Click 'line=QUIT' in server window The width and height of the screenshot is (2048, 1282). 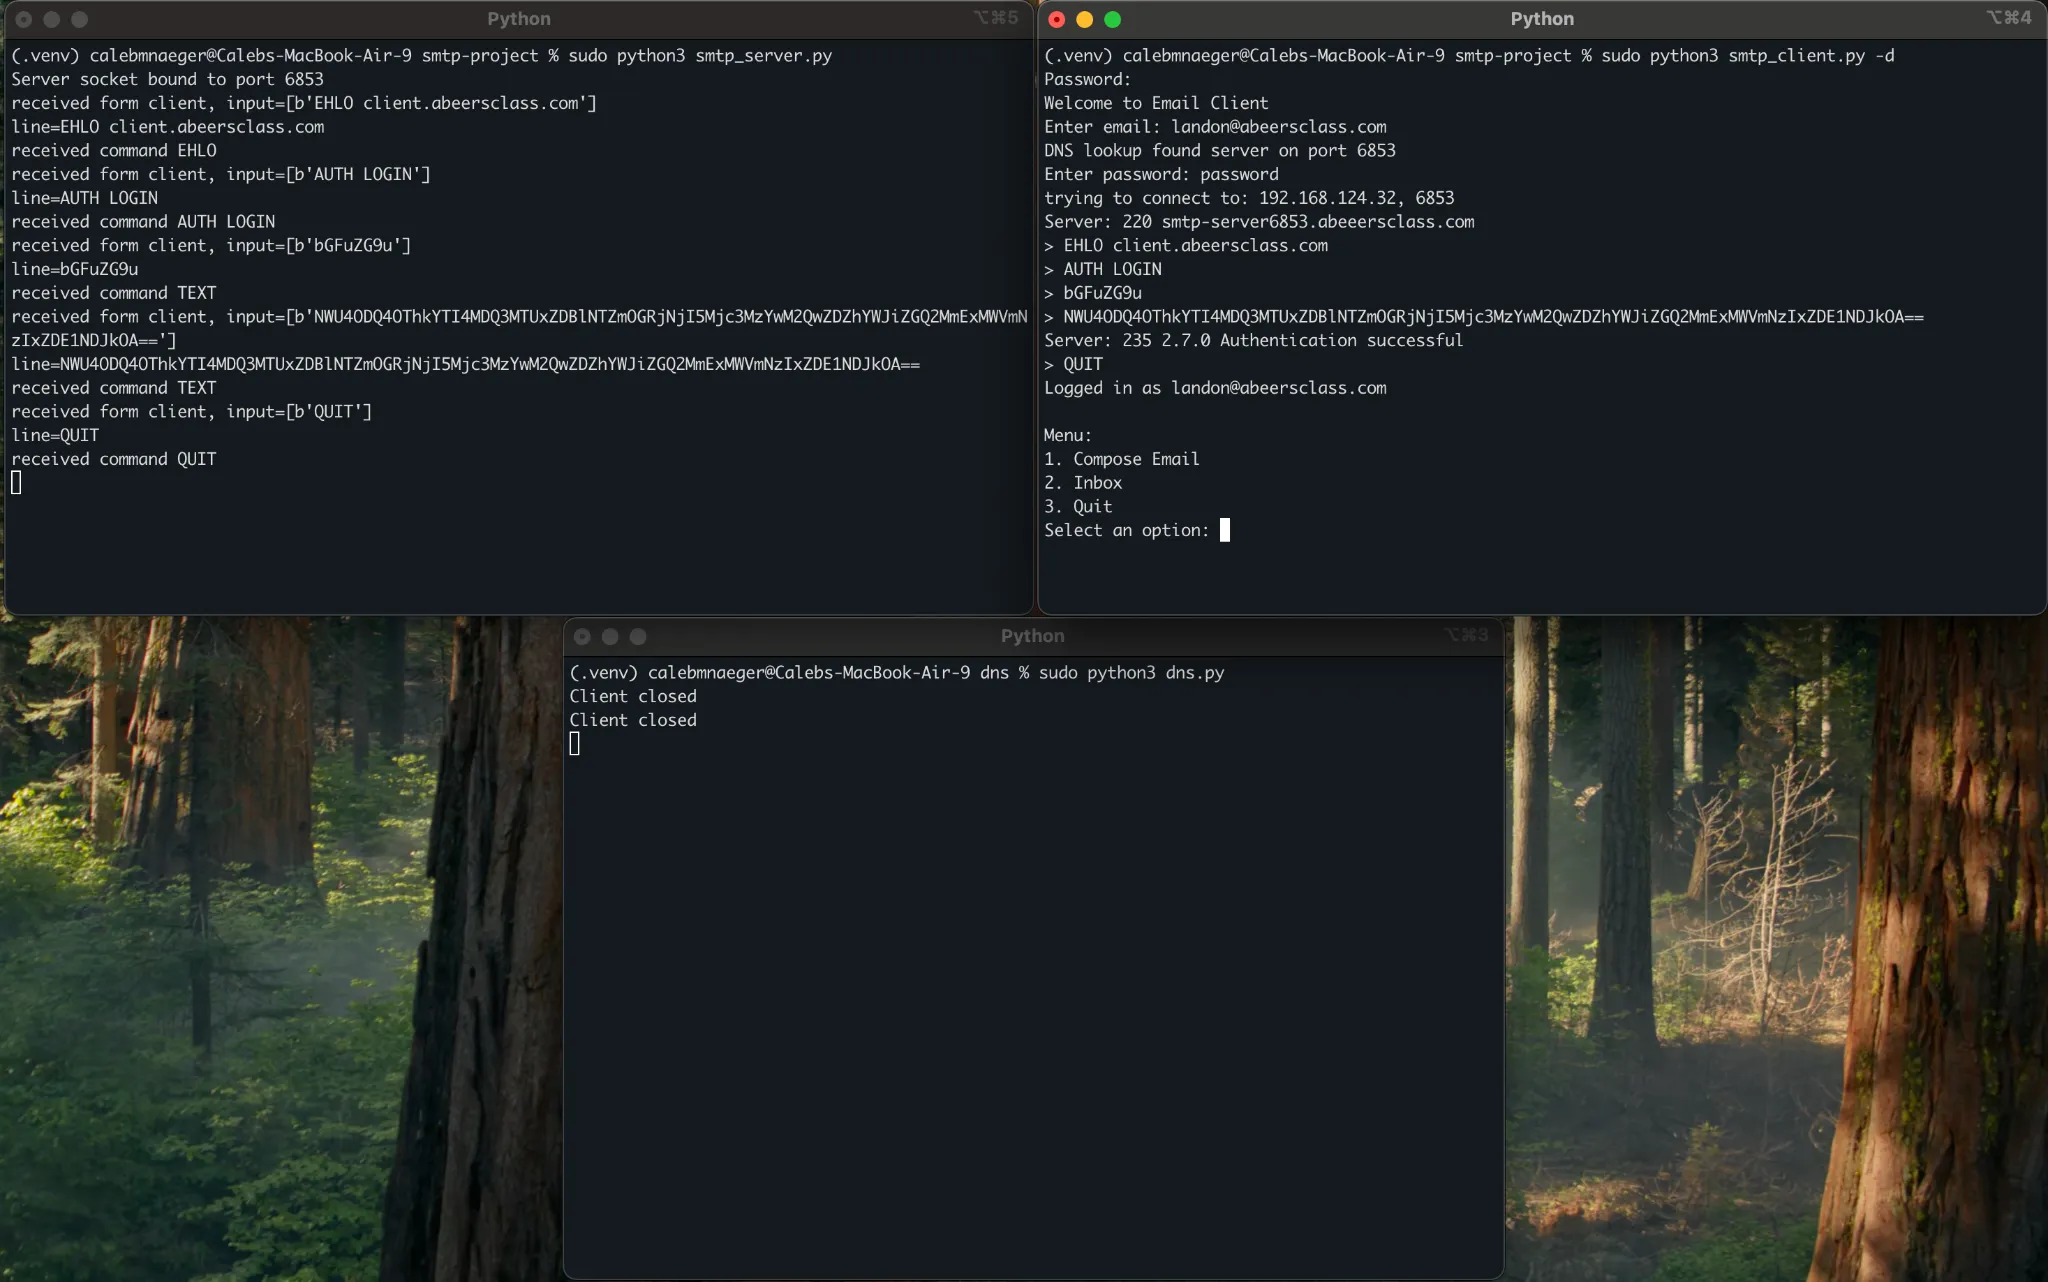[x=55, y=436]
